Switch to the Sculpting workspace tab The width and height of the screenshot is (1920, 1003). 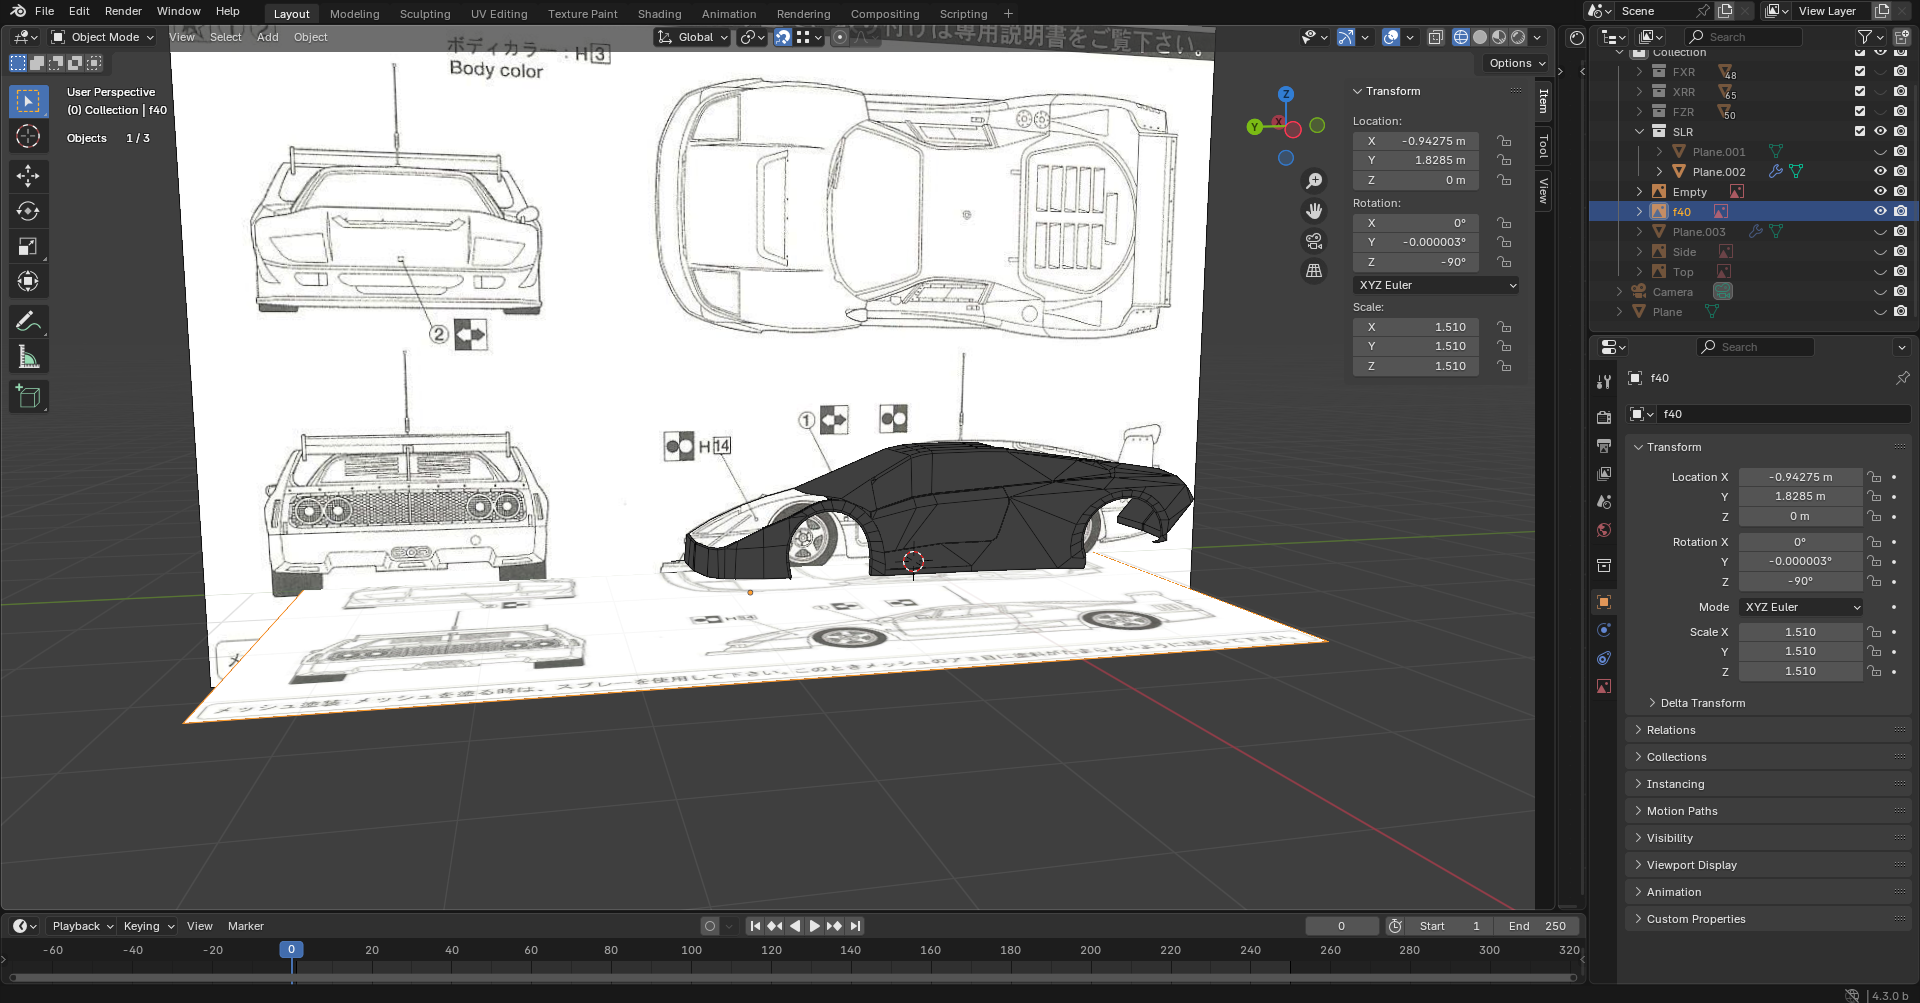(x=425, y=14)
